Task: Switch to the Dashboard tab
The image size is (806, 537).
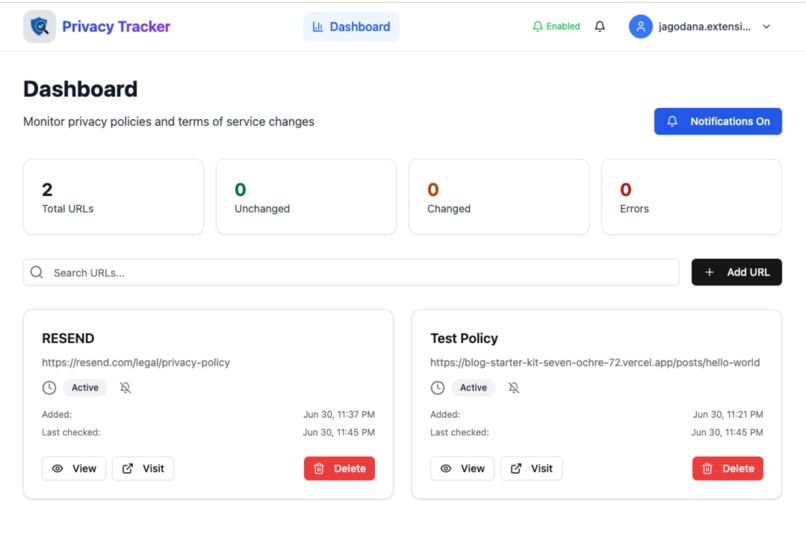Action: [351, 27]
